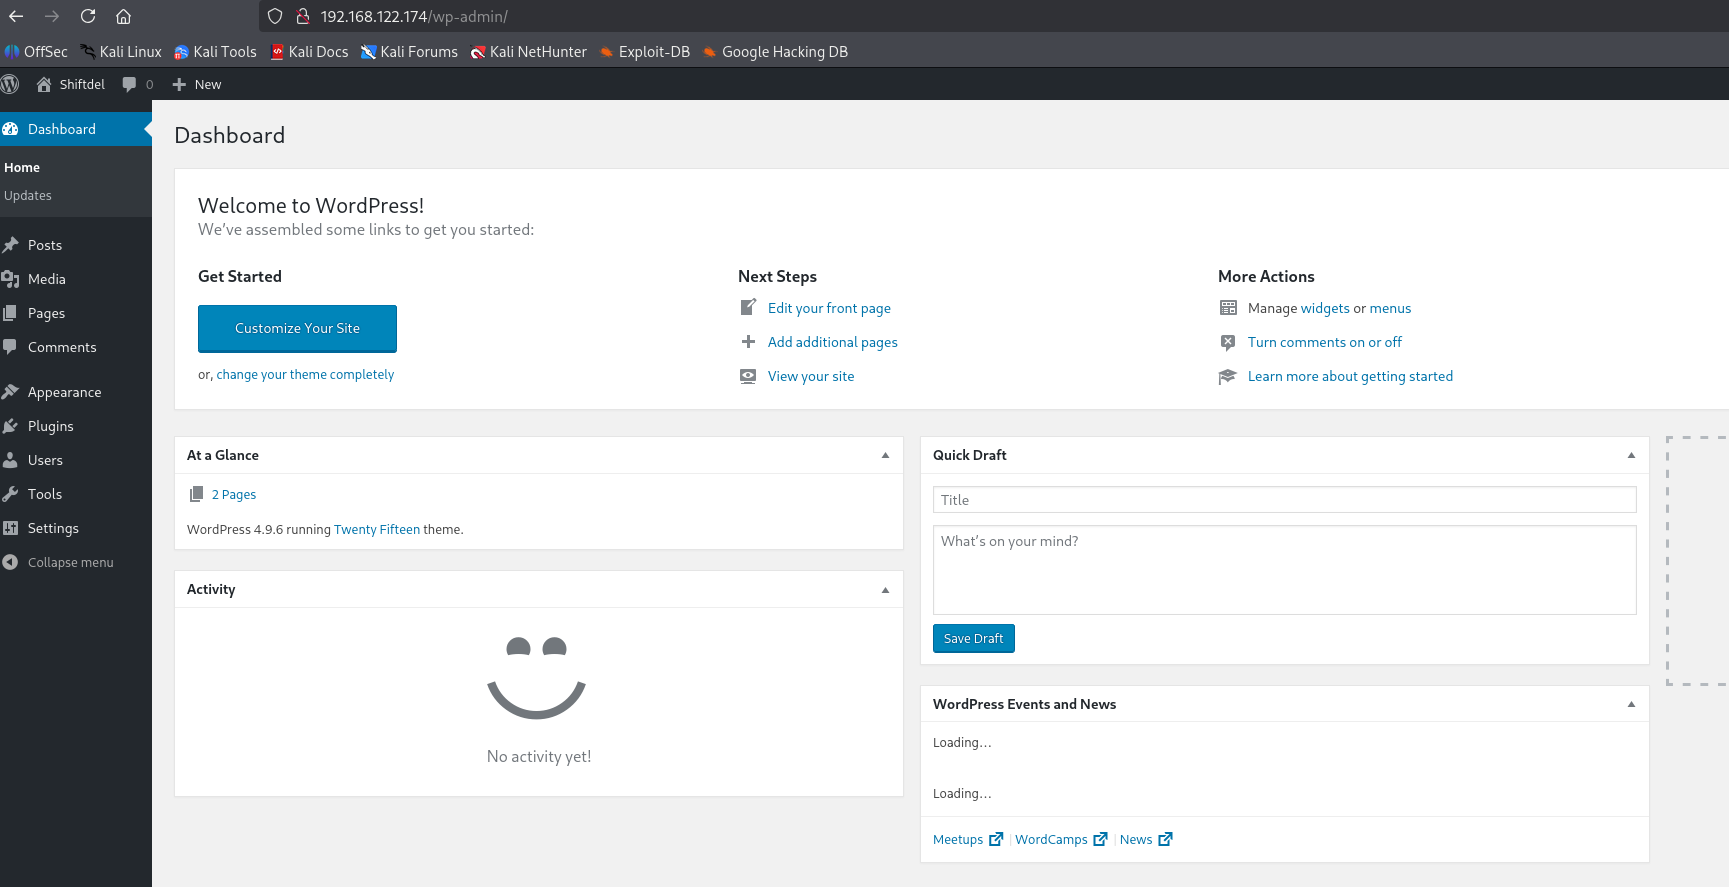The height and width of the screenshot is (887, 1729).
Task: Click the Settings sliders icon
Action: [10, 528]
